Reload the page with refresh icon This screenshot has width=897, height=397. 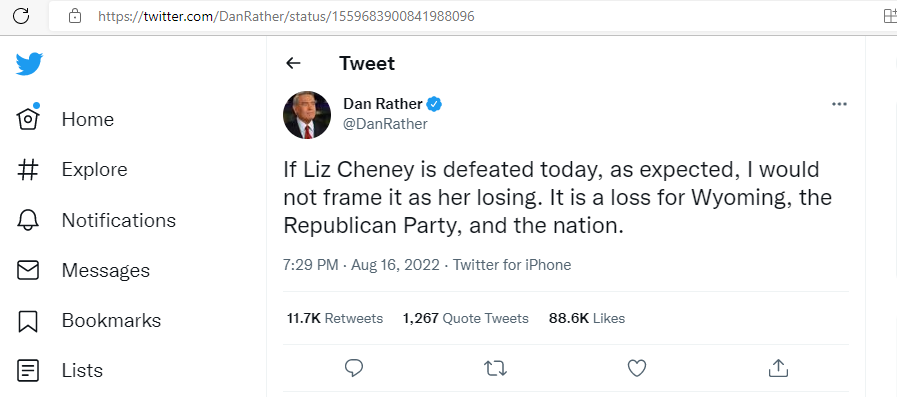[x=21, y=16]
